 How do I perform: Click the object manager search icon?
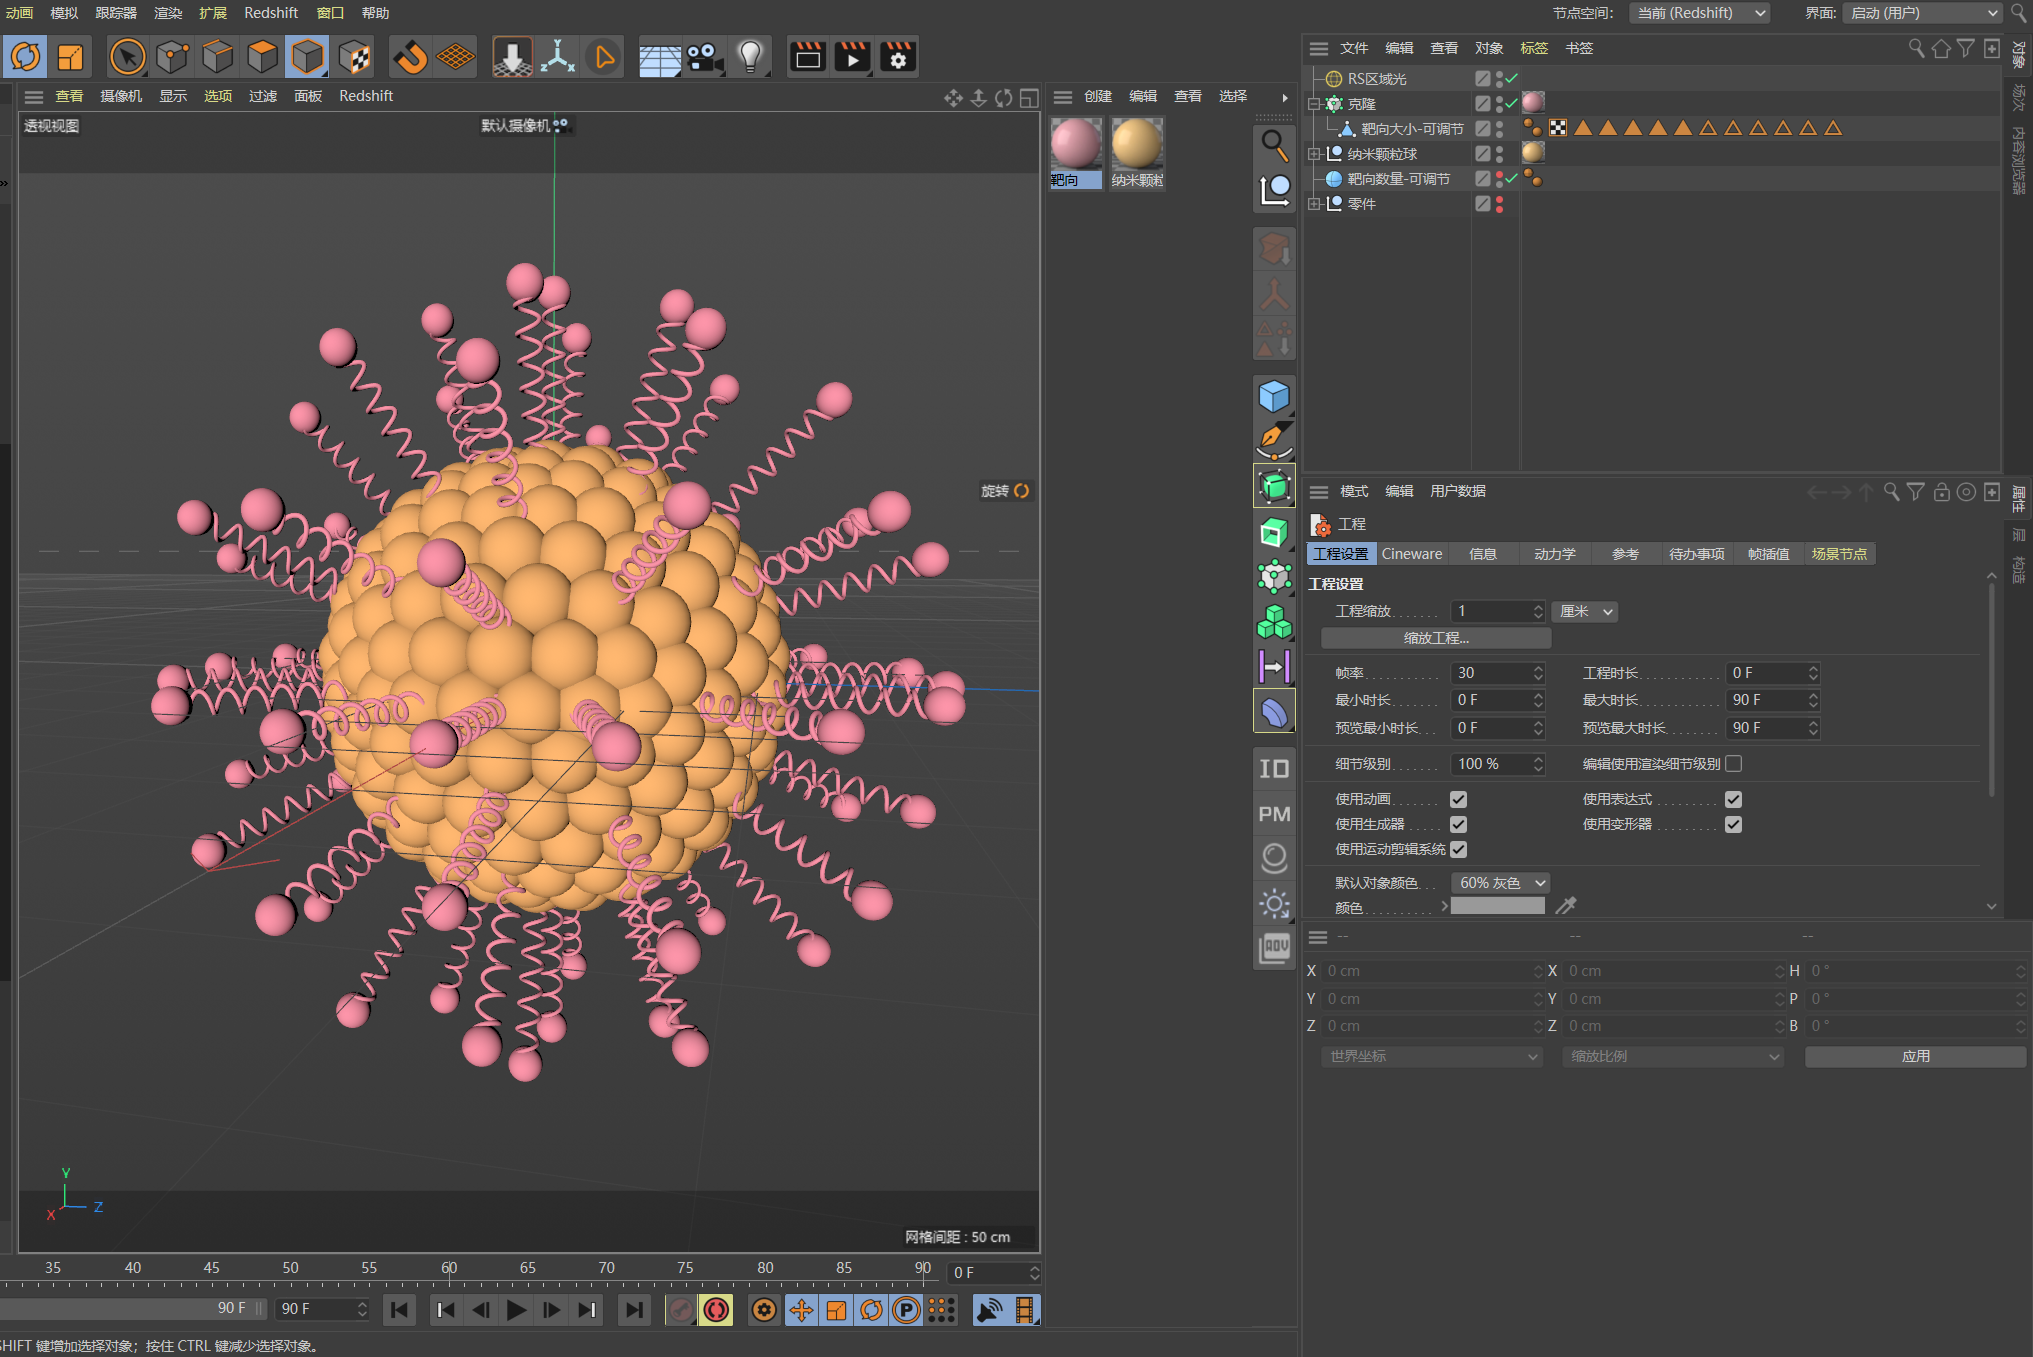(x=1916, y=48)
